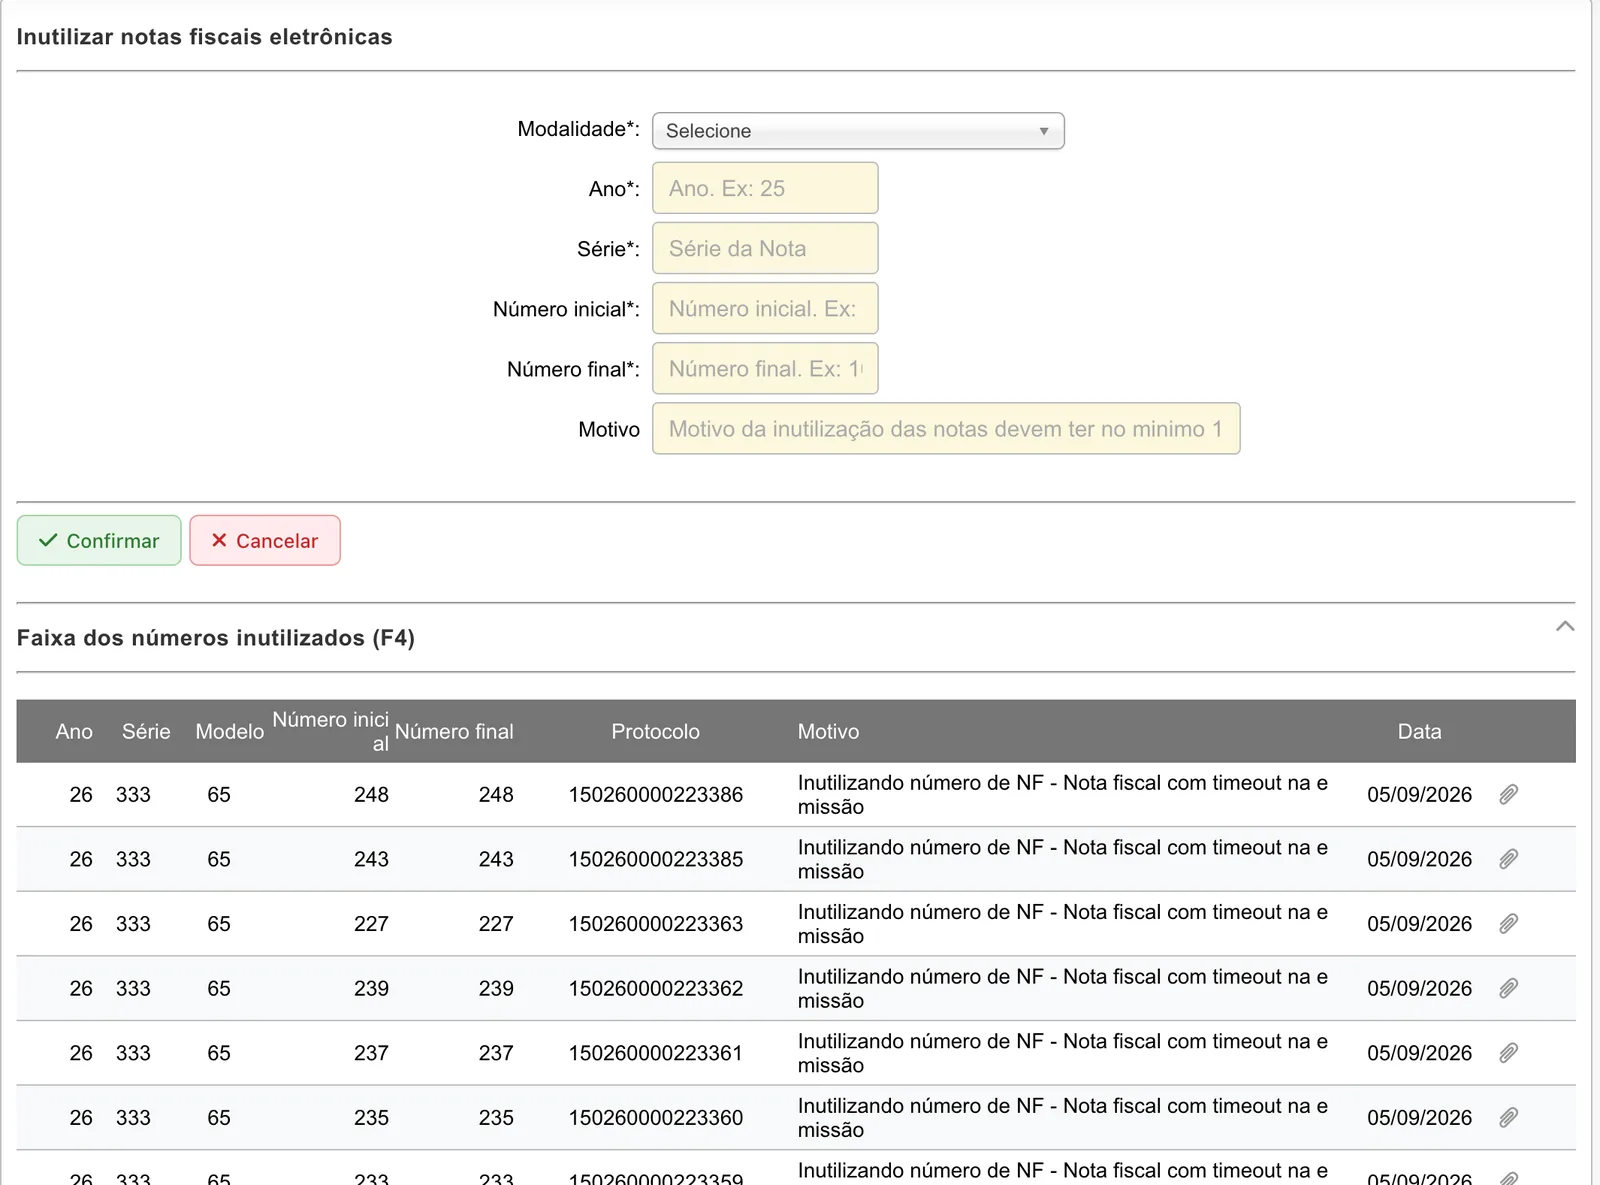Select the Motivo text in the protocol 150260000223385 row
Viewport: 1600px width, 1185px height.
1063,859
